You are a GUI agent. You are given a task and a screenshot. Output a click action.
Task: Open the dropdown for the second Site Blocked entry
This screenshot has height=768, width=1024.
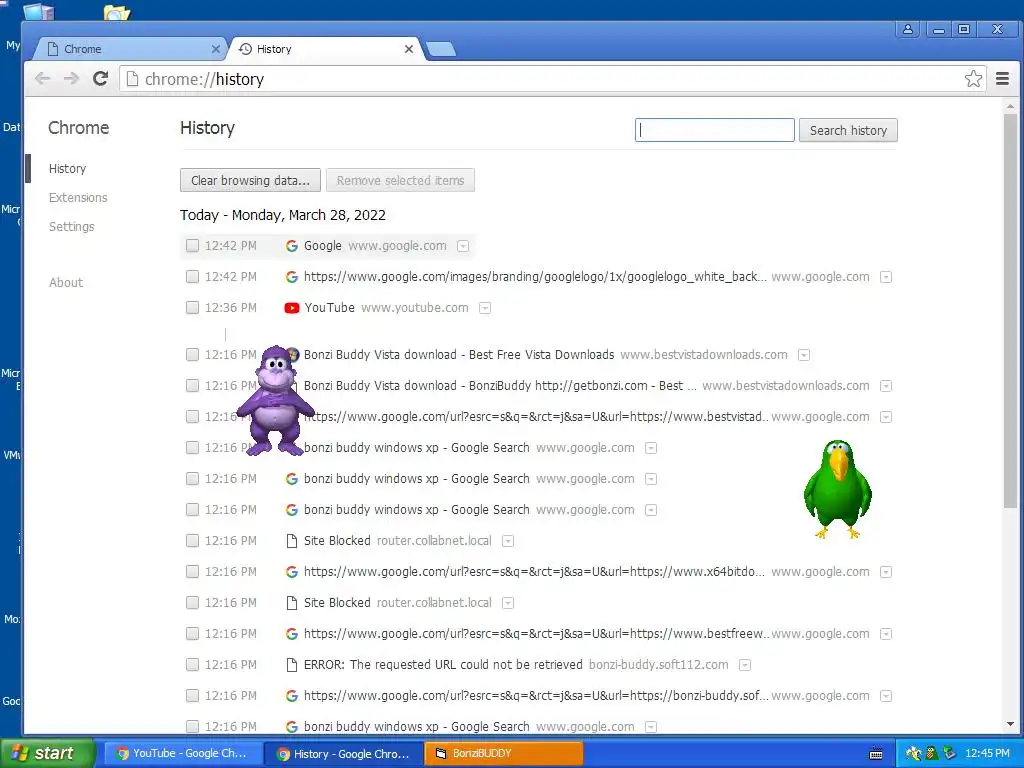(507, 603)
